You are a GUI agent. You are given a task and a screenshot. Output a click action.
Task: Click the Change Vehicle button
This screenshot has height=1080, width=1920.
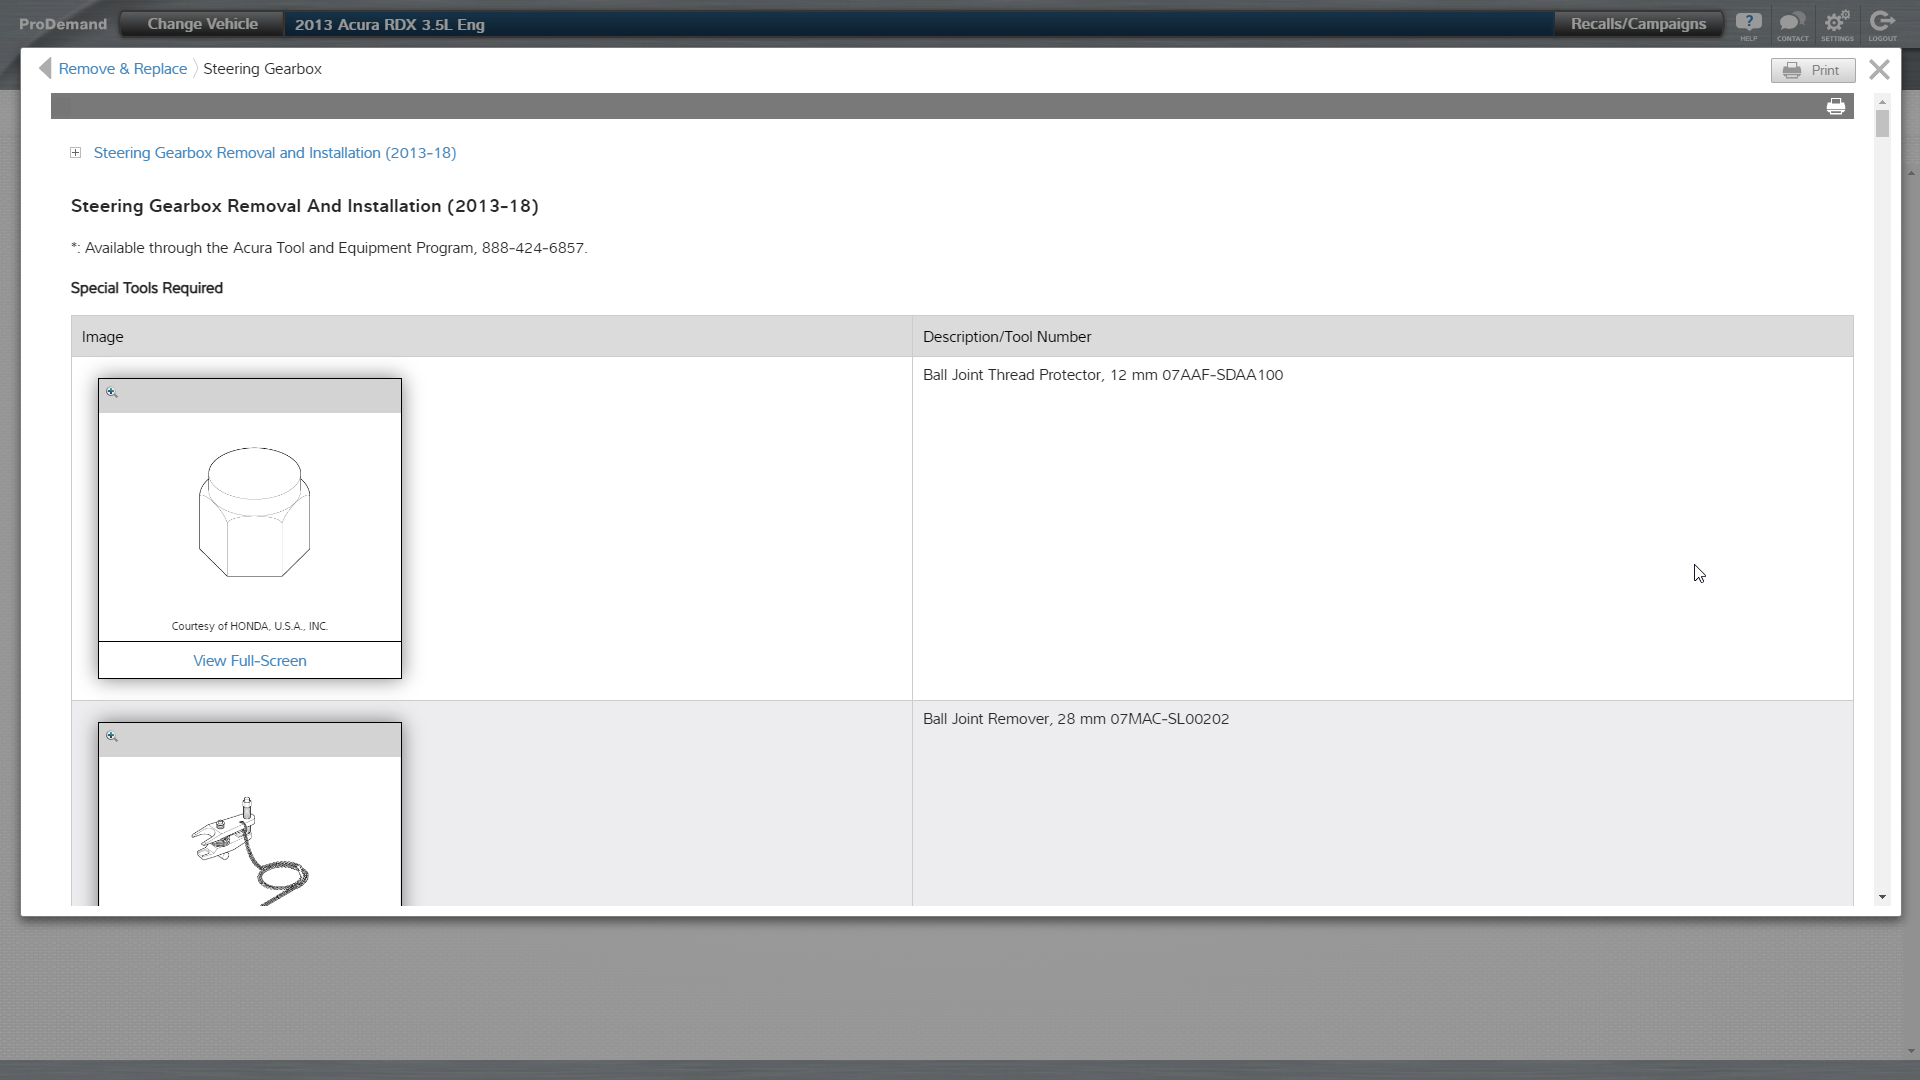pyautogui.click(x=202, y=24)
